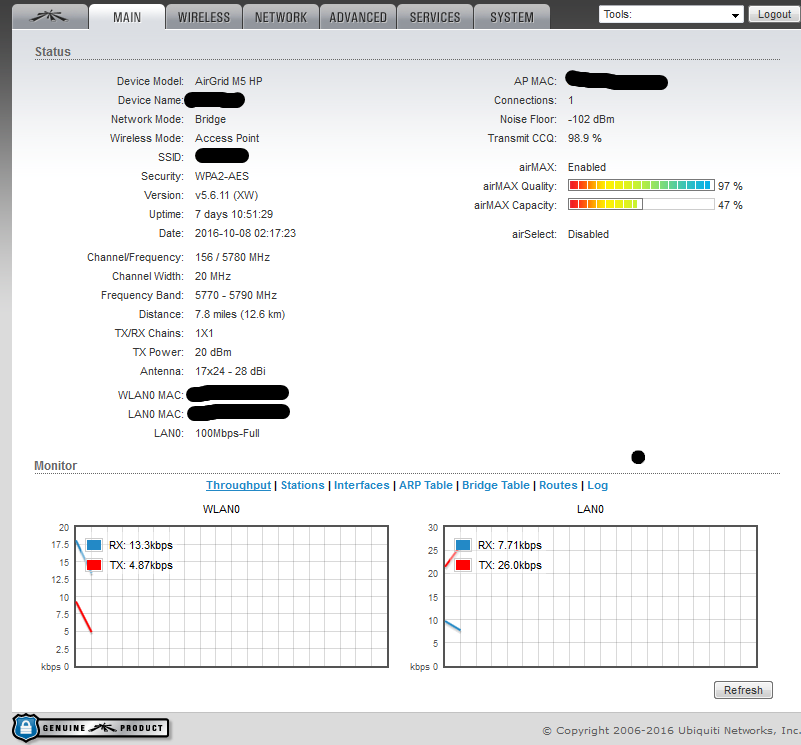This screenshot has width=801, height=745.
Task: Click the WLAN0 TX red legend square
Action: (94, 565)
